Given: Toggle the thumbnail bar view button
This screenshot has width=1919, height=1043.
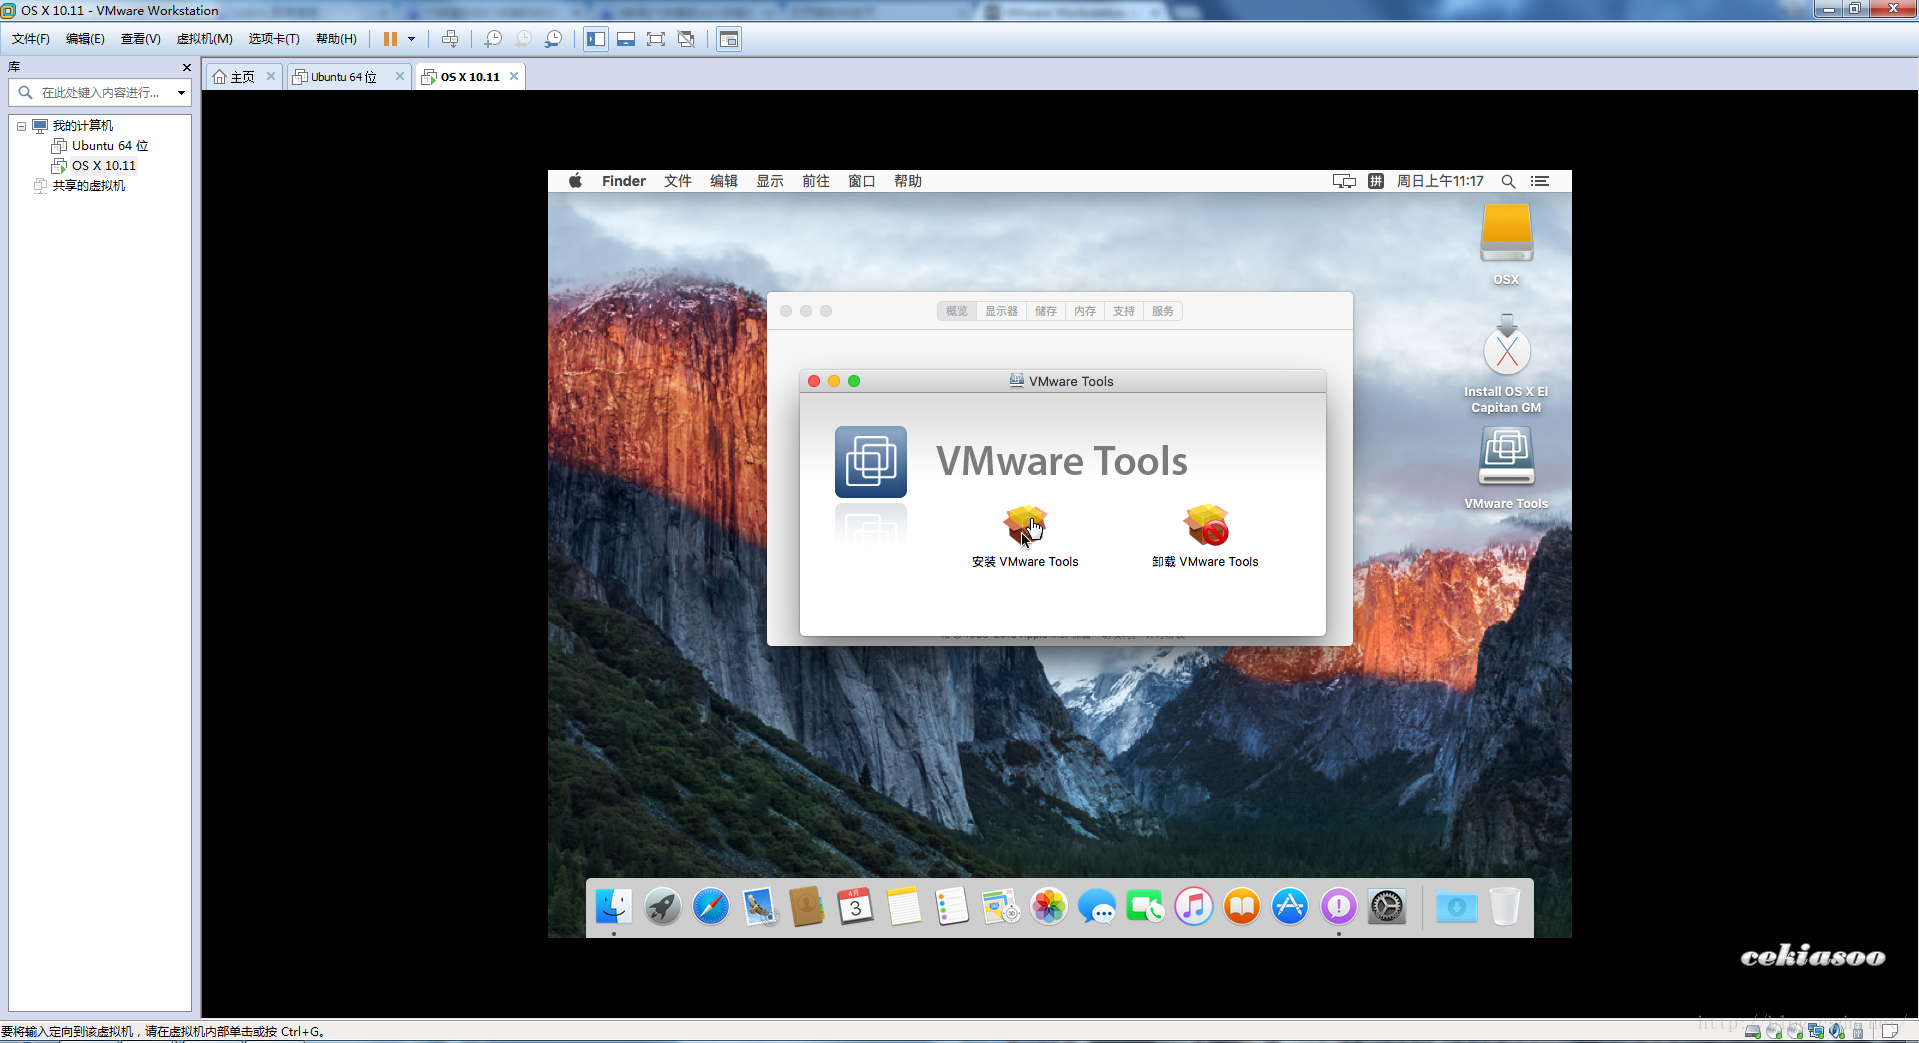Looking at the screenshot, I should click(x=626, y=39).
